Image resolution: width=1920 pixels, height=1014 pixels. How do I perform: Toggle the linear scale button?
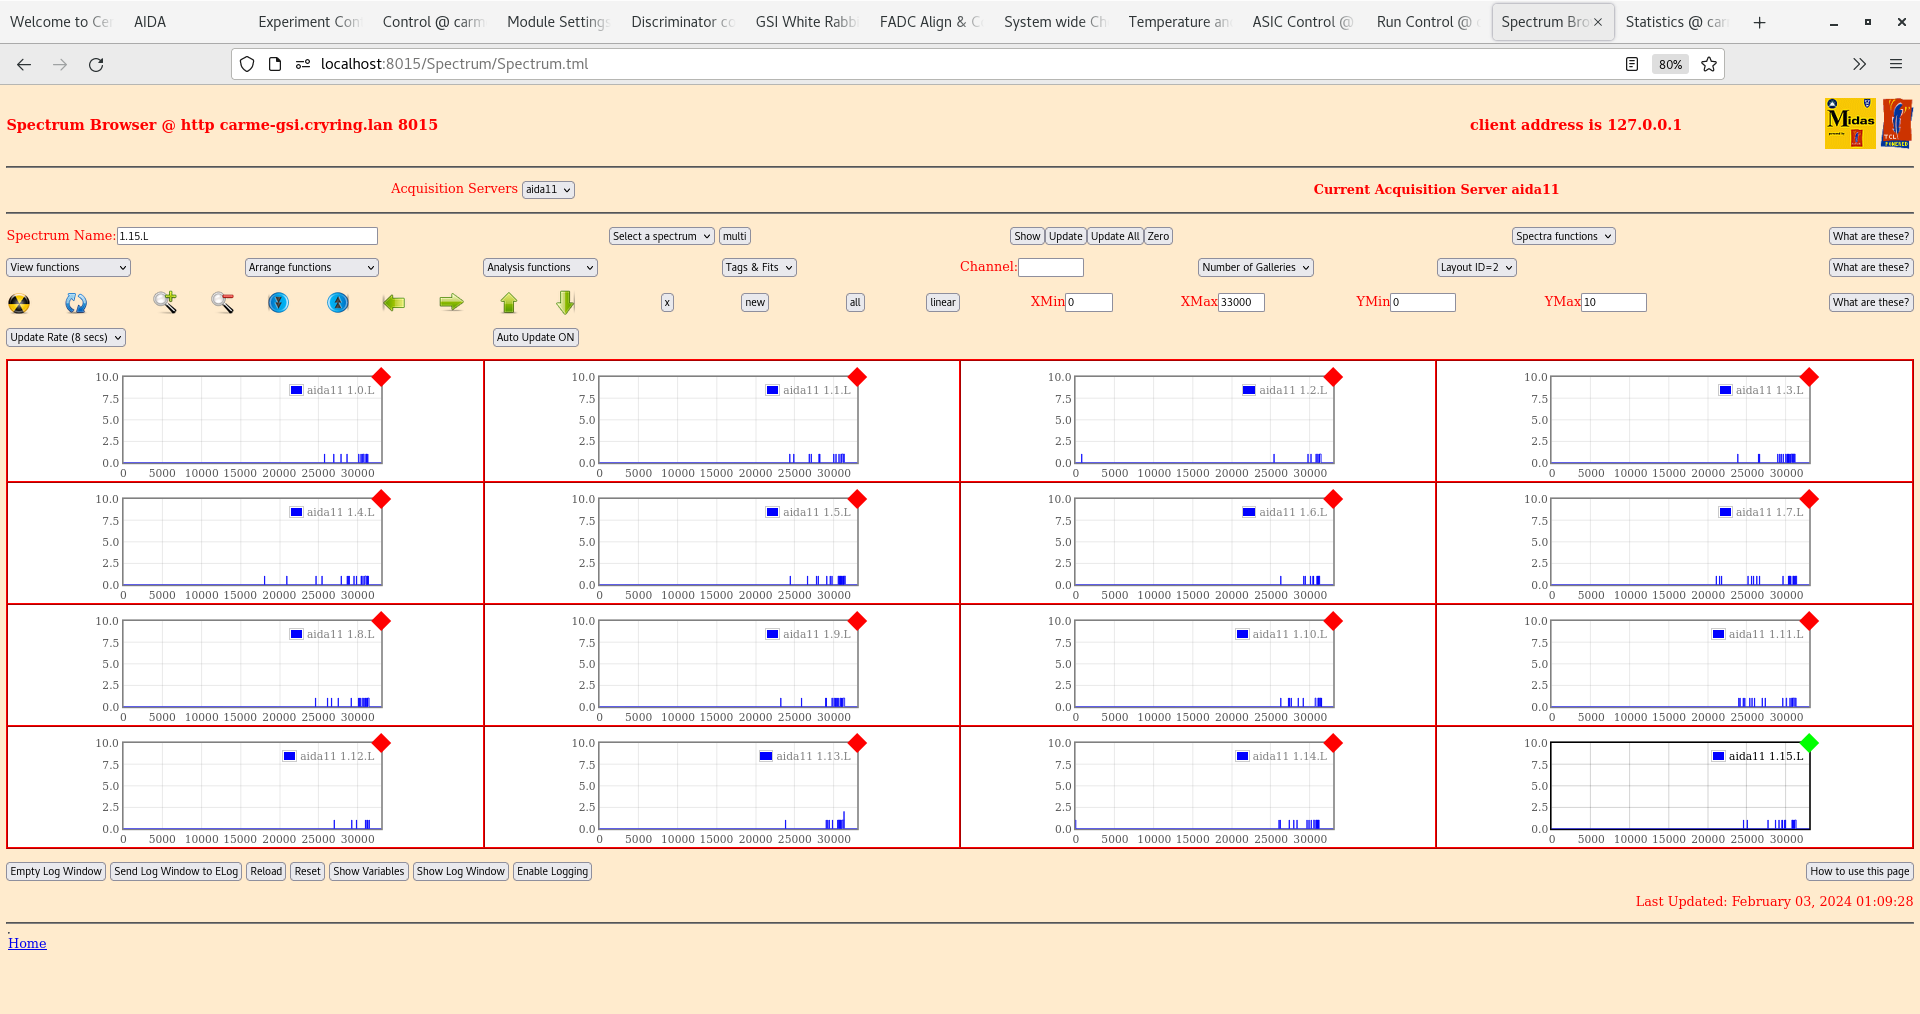coord(942,302)
